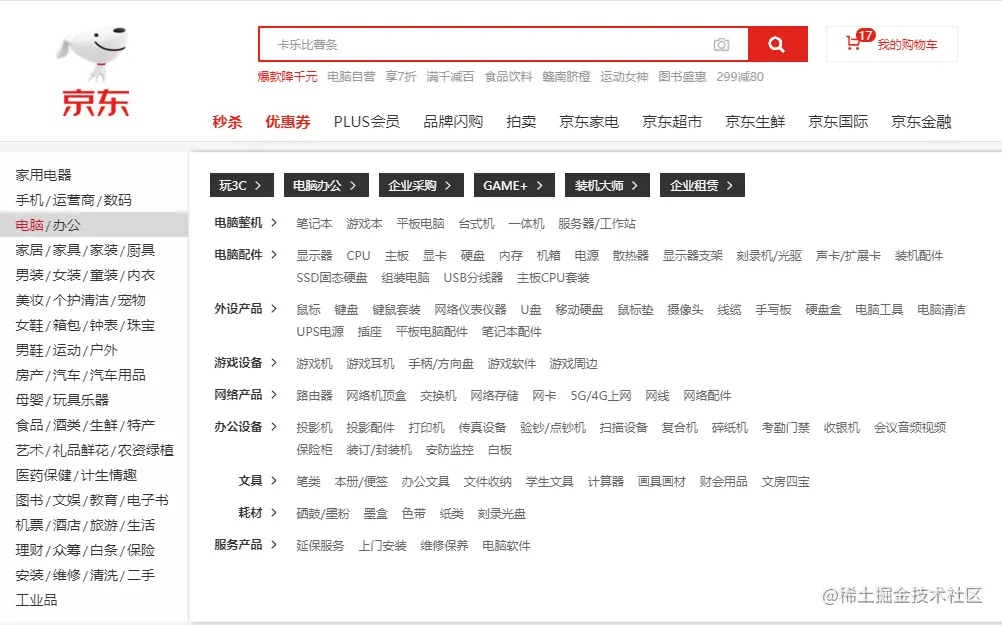This screenshot has height=625, width=1002.
Task: Open the 延保服务 link
Action: point(320,546)
